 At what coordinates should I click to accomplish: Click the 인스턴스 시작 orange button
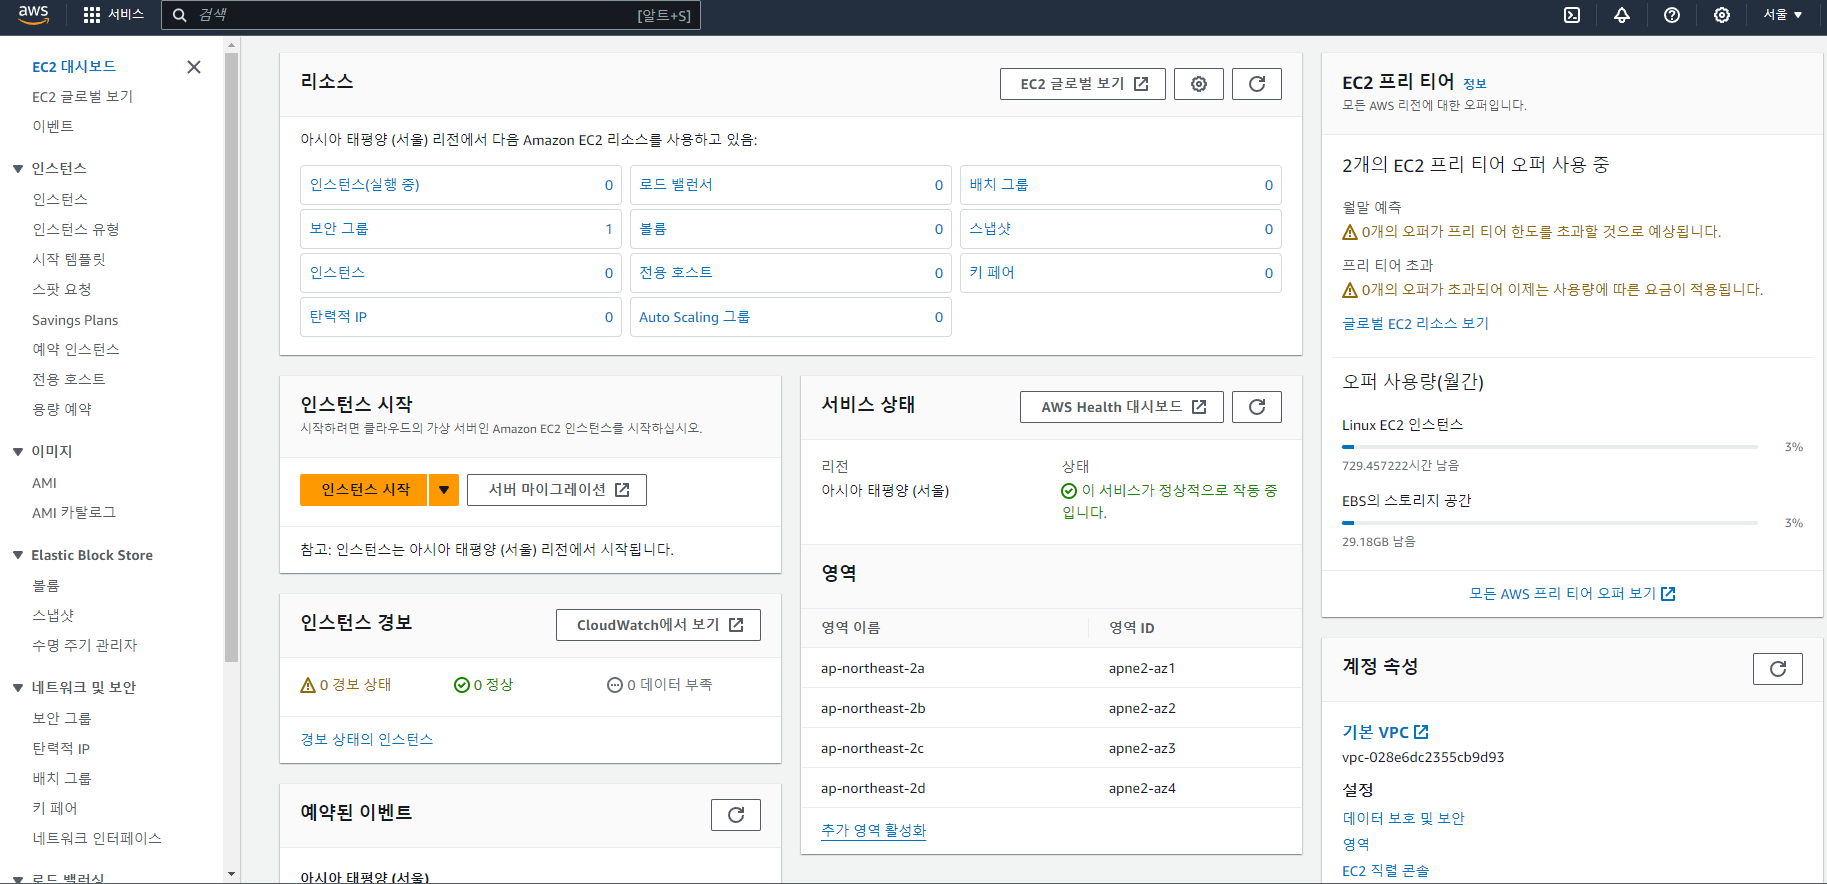(364, 490)
